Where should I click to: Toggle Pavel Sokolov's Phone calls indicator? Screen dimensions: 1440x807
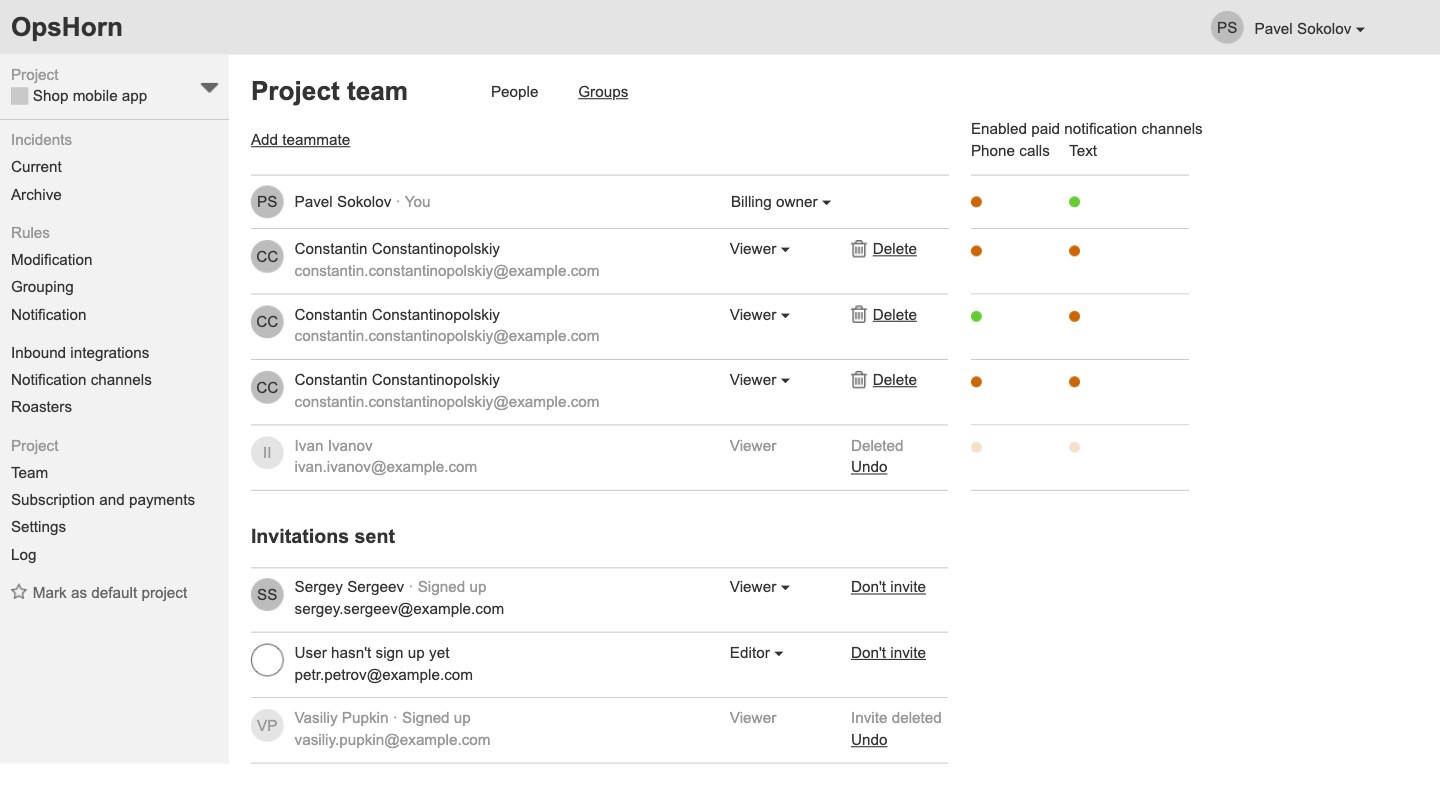click(x=976, y=202)
